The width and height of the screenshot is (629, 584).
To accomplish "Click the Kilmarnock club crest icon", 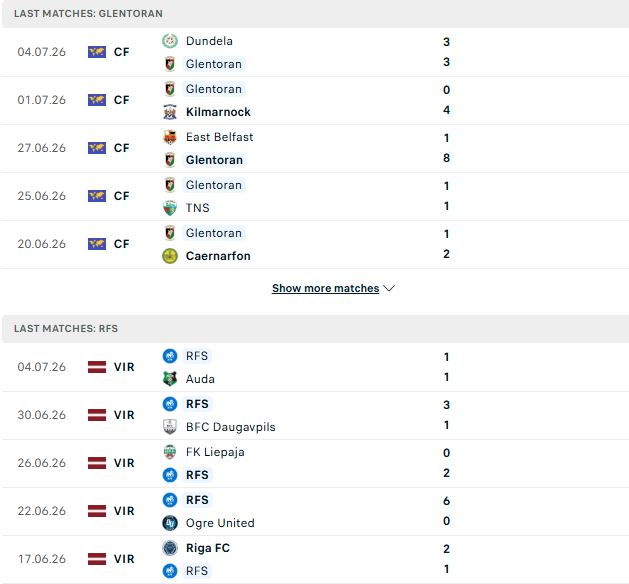I will [170, 112].
